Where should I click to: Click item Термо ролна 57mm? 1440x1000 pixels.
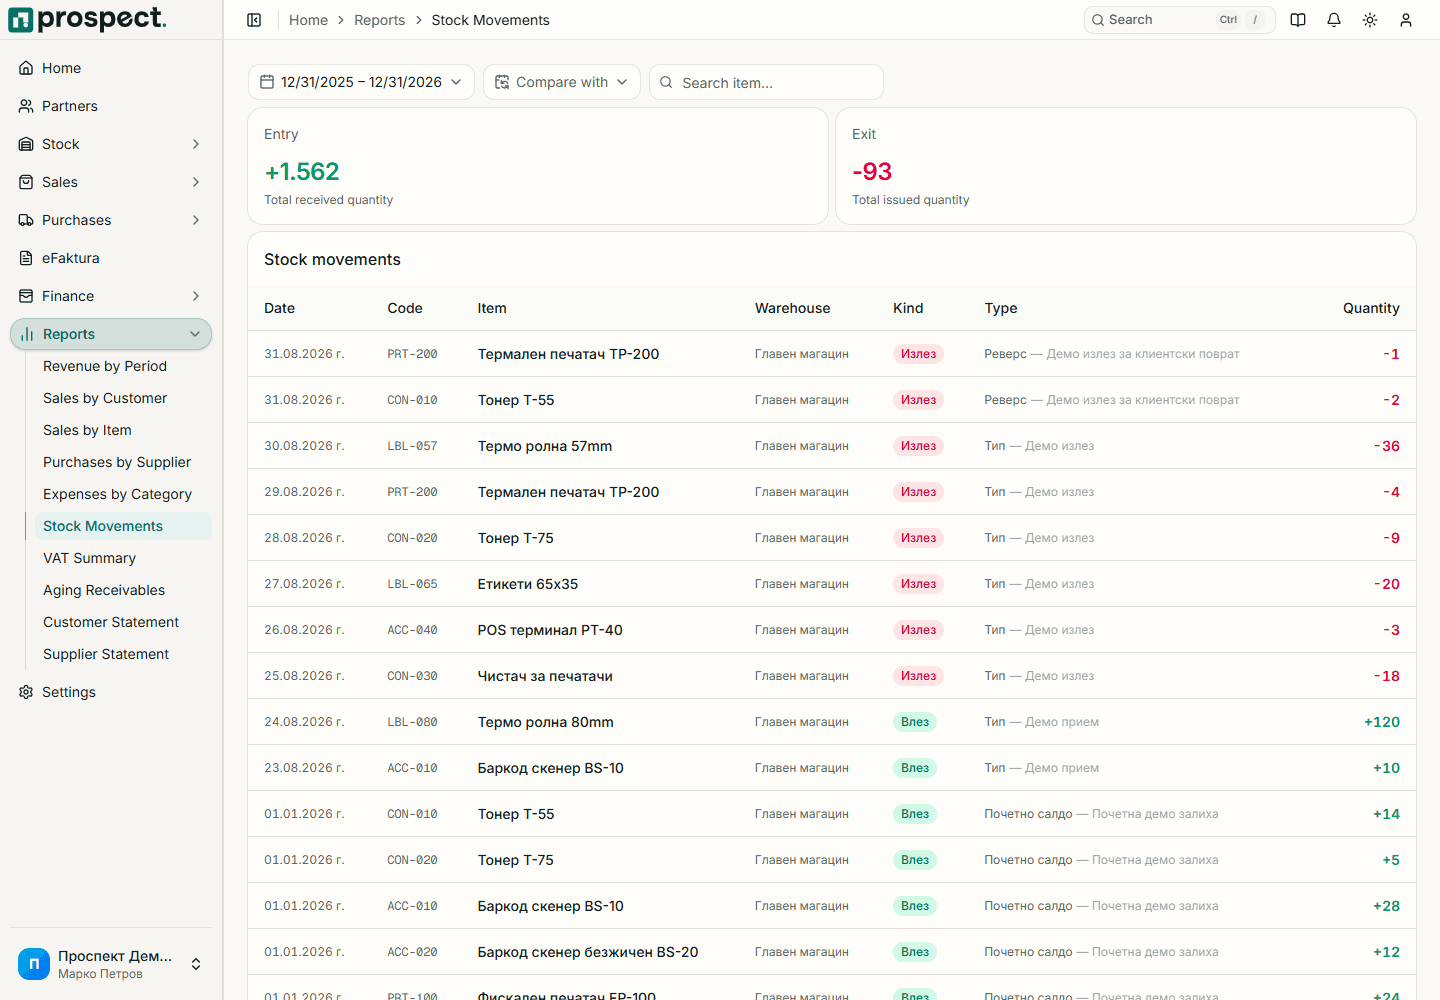coord(545,446)
